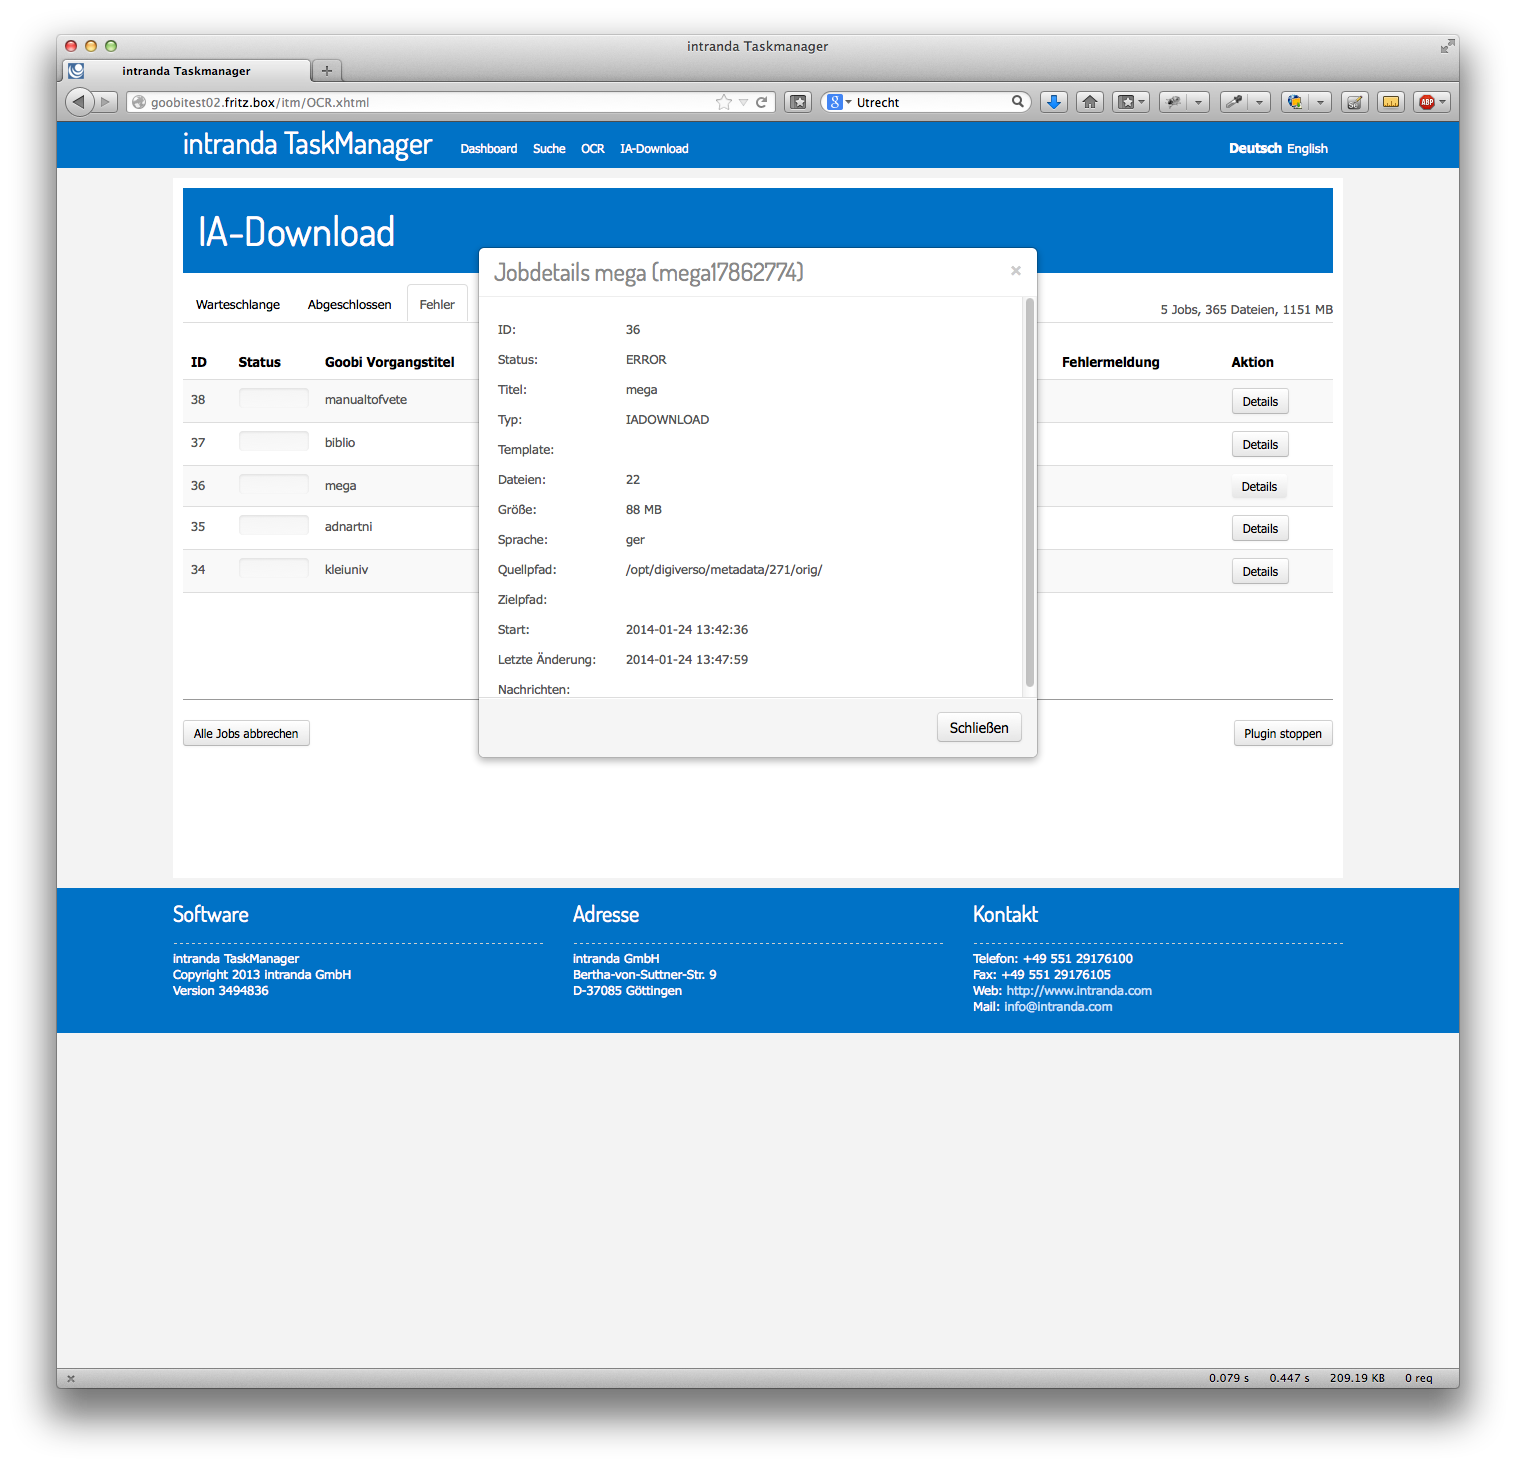Go back with the browser back arrow
This screenshot has height=1467, width=1516.
tap(79, 102)
